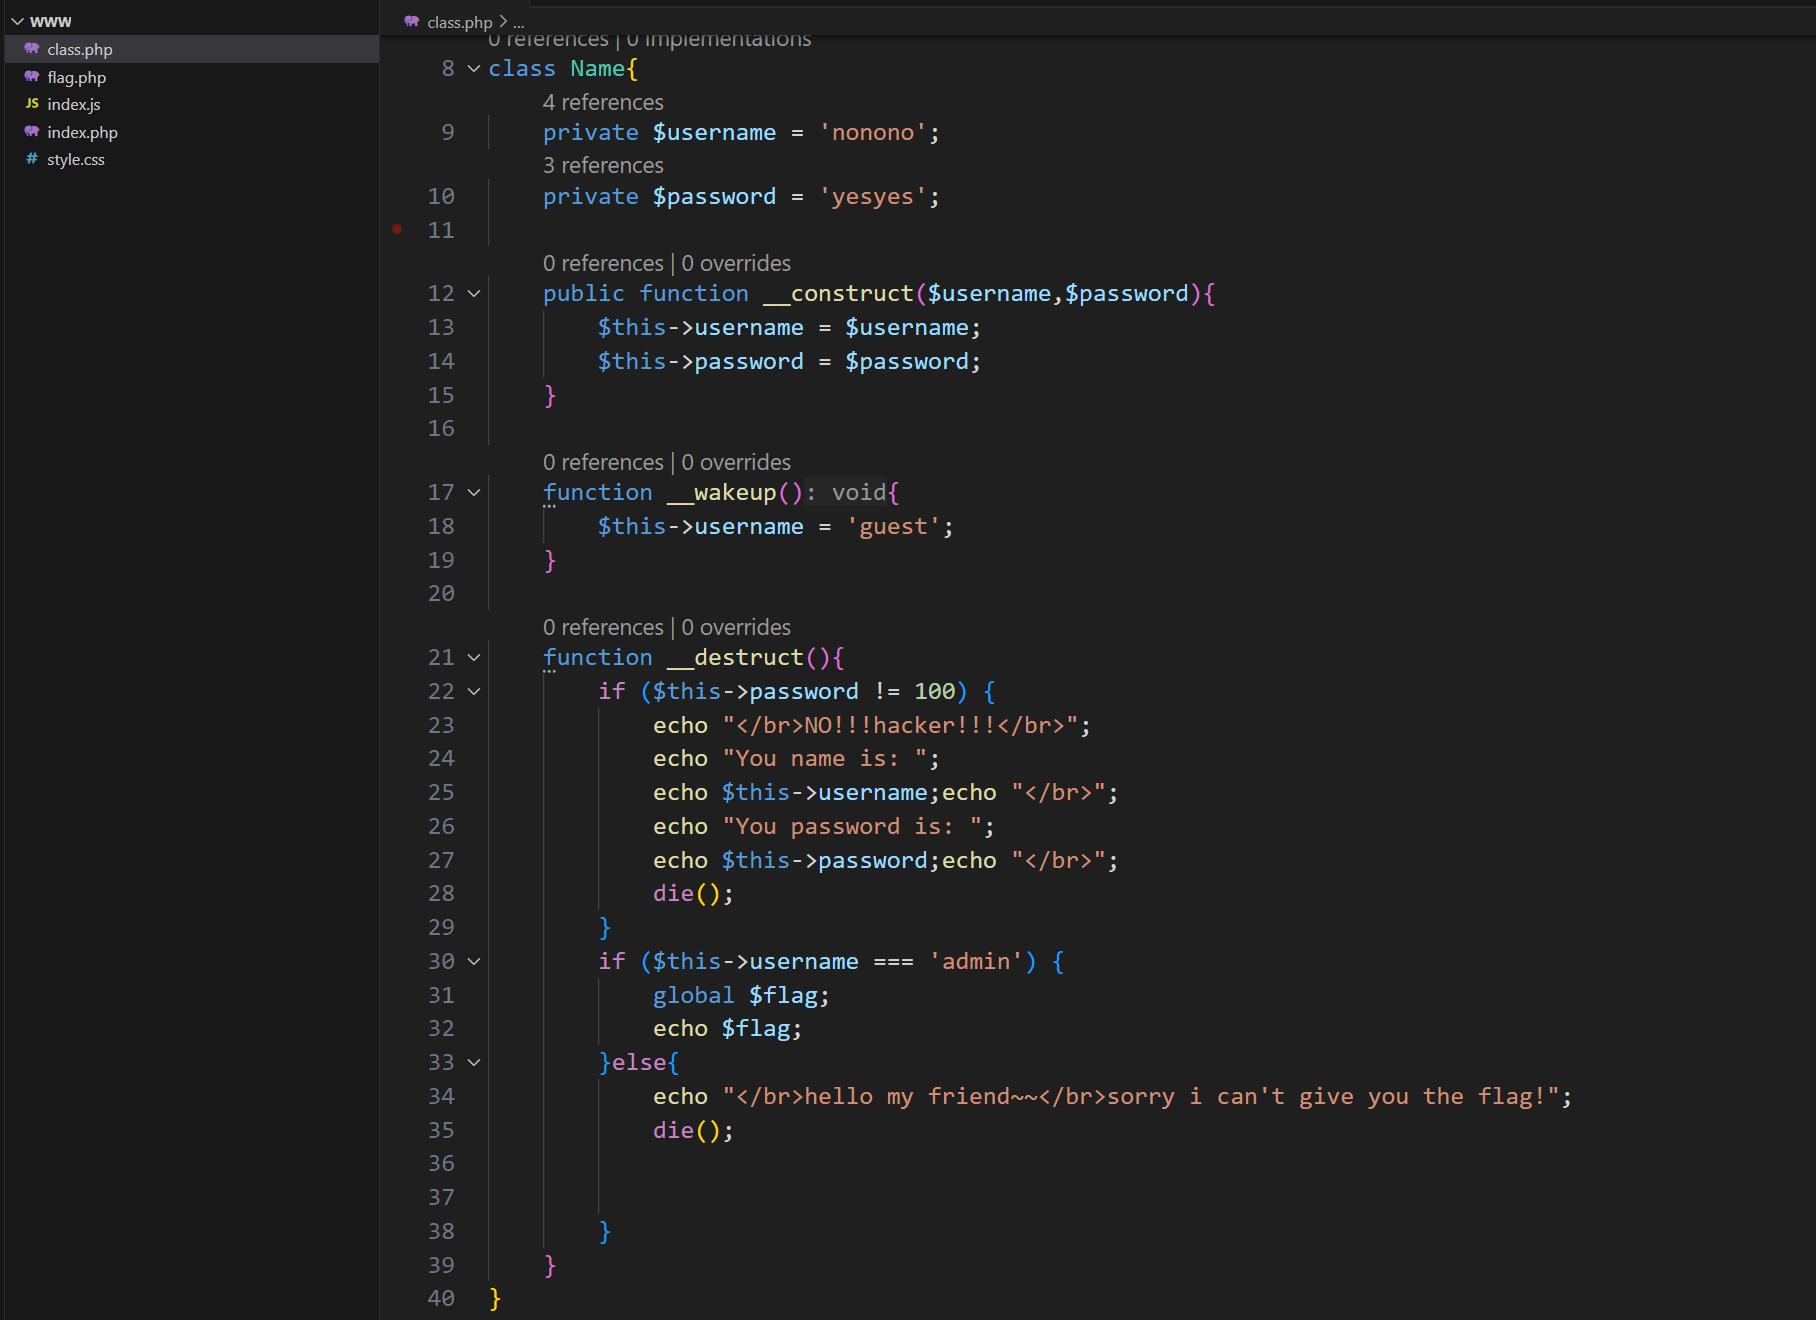Fold the admin if-block at line 30
This screenshot has height=1320, width=1816.
(x=474, y=961)
